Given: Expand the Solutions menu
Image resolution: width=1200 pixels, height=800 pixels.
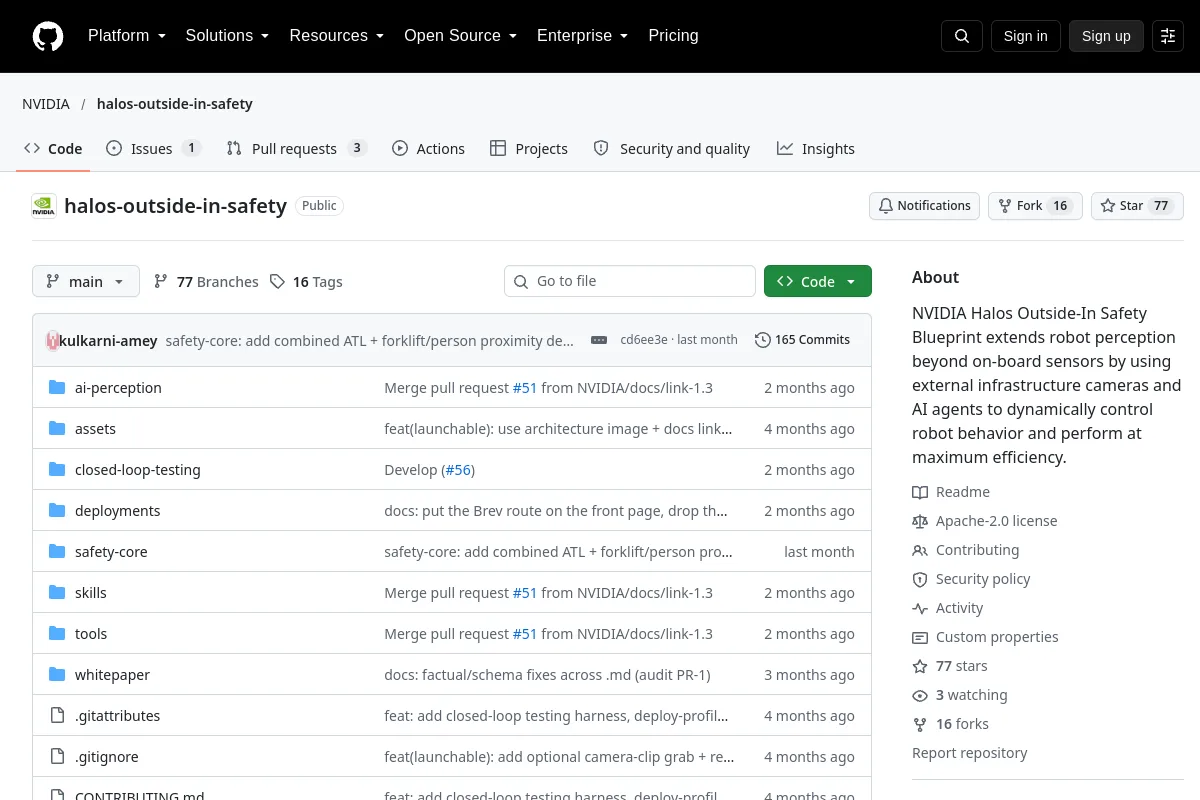Looking at the screenshot, I should click(x=227, y=36).
